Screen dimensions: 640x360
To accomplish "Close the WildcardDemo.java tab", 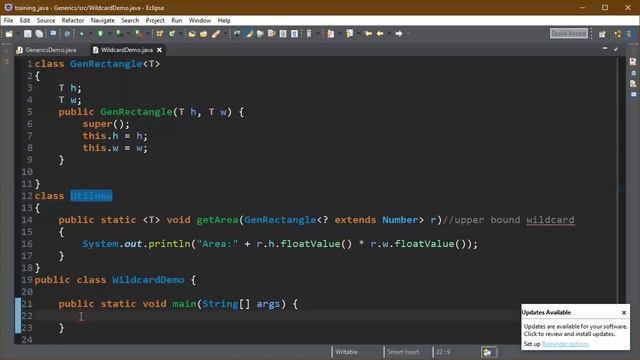I will (160, 50).
